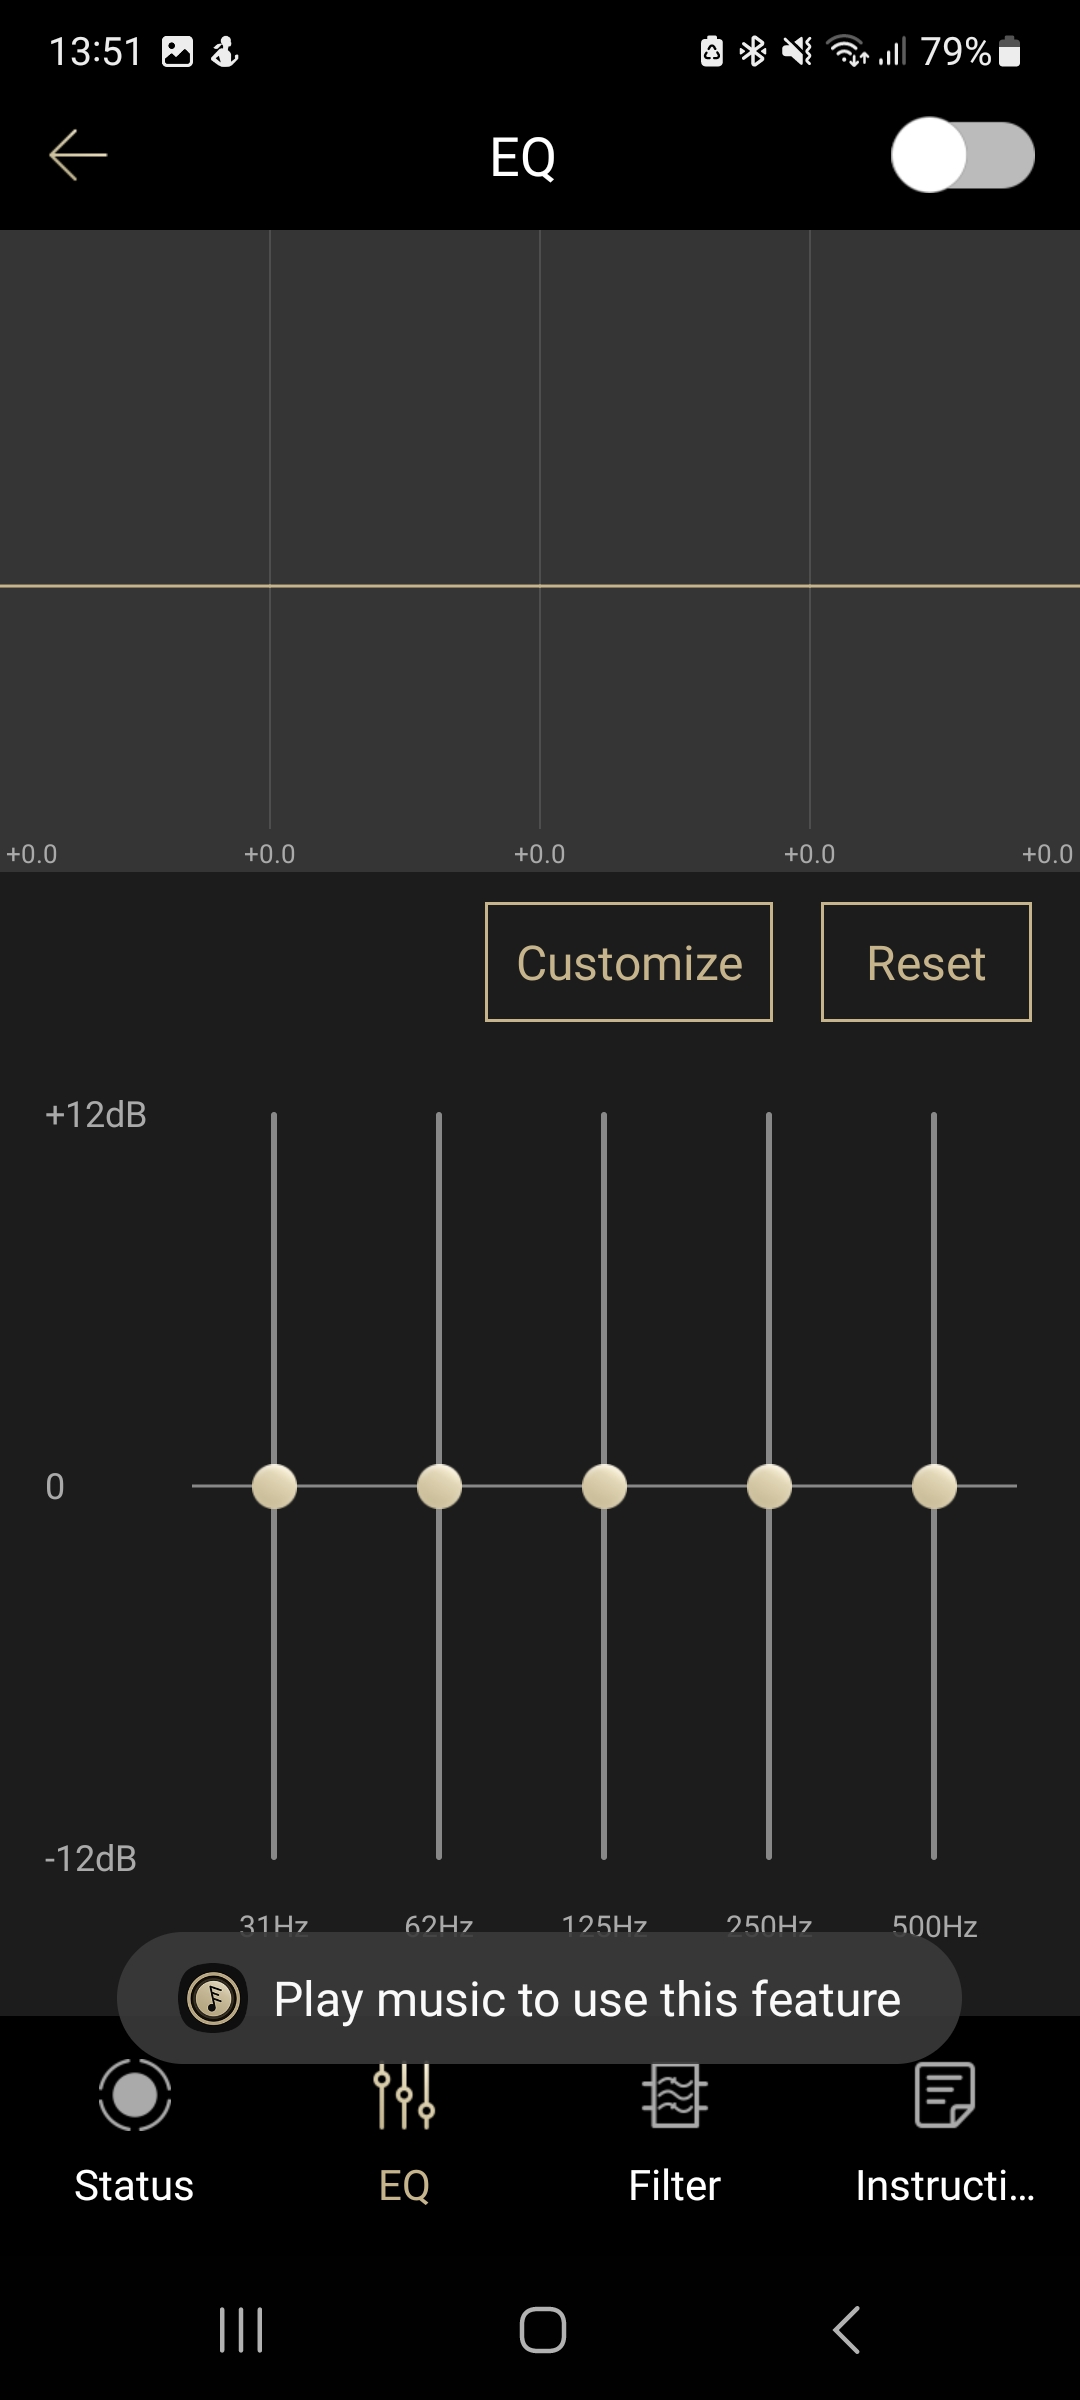
Task: Tap the Android home button
Action: coord(542,2330)
